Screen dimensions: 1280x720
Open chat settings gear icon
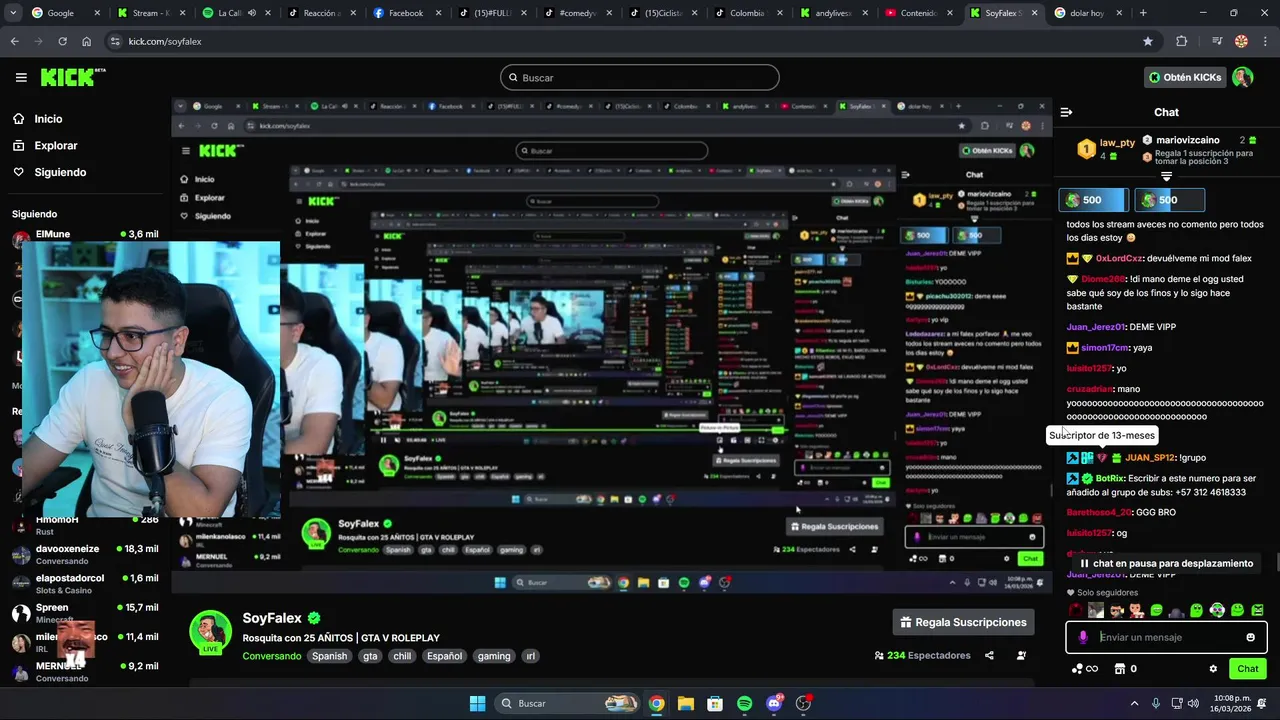(x=1213, y=669)
